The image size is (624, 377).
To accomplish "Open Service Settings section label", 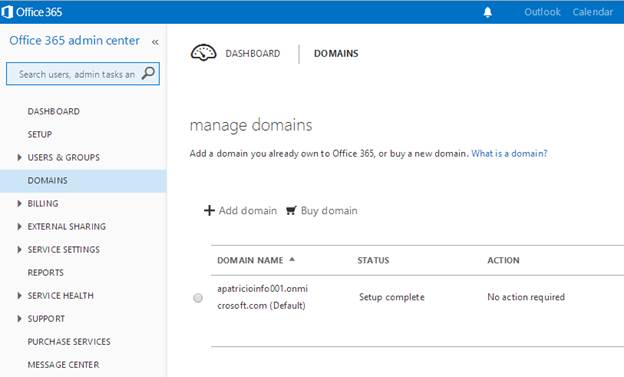I will point(64,250).
